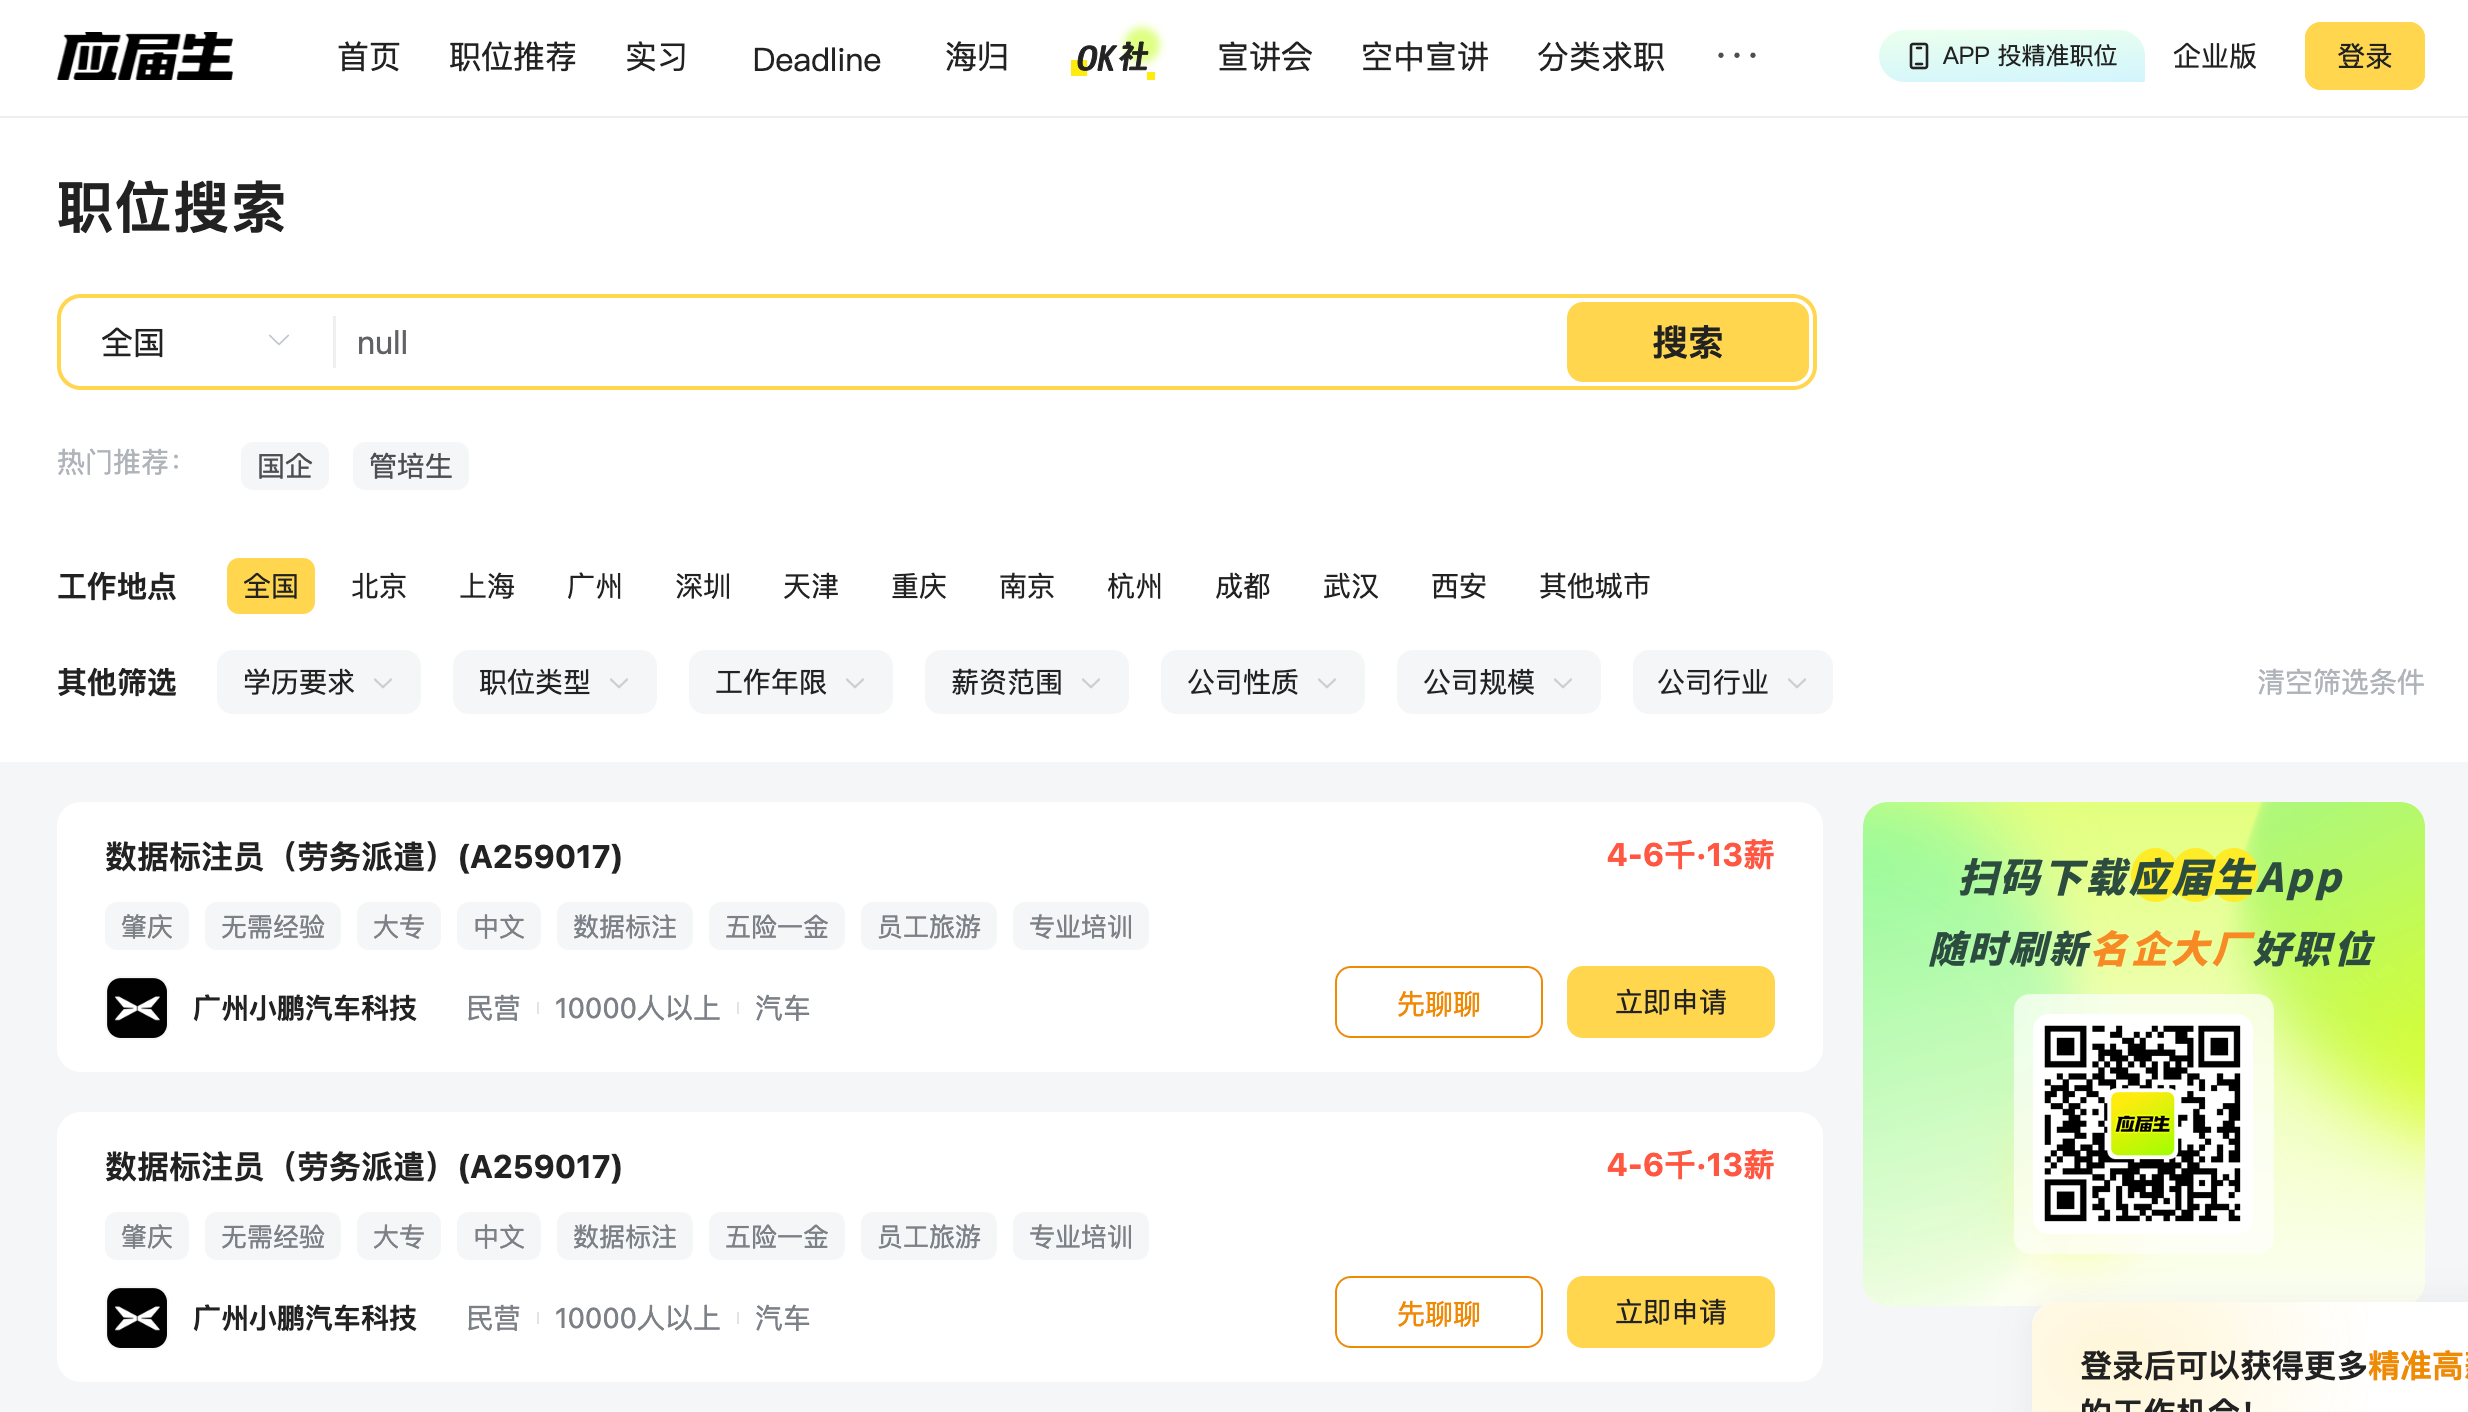Open the OK社 highlighted nav icon
This screenshot has height=1412, width=2468.
[x=1113, y=57]
